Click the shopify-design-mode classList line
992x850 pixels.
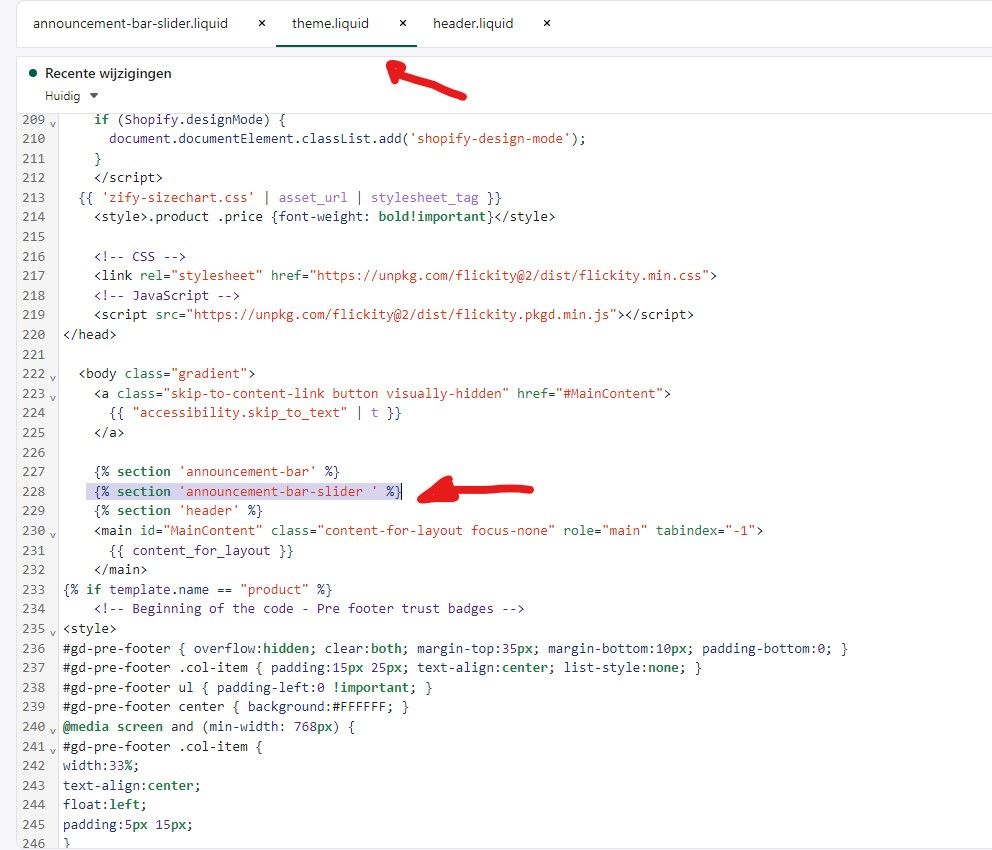point(347,139)
